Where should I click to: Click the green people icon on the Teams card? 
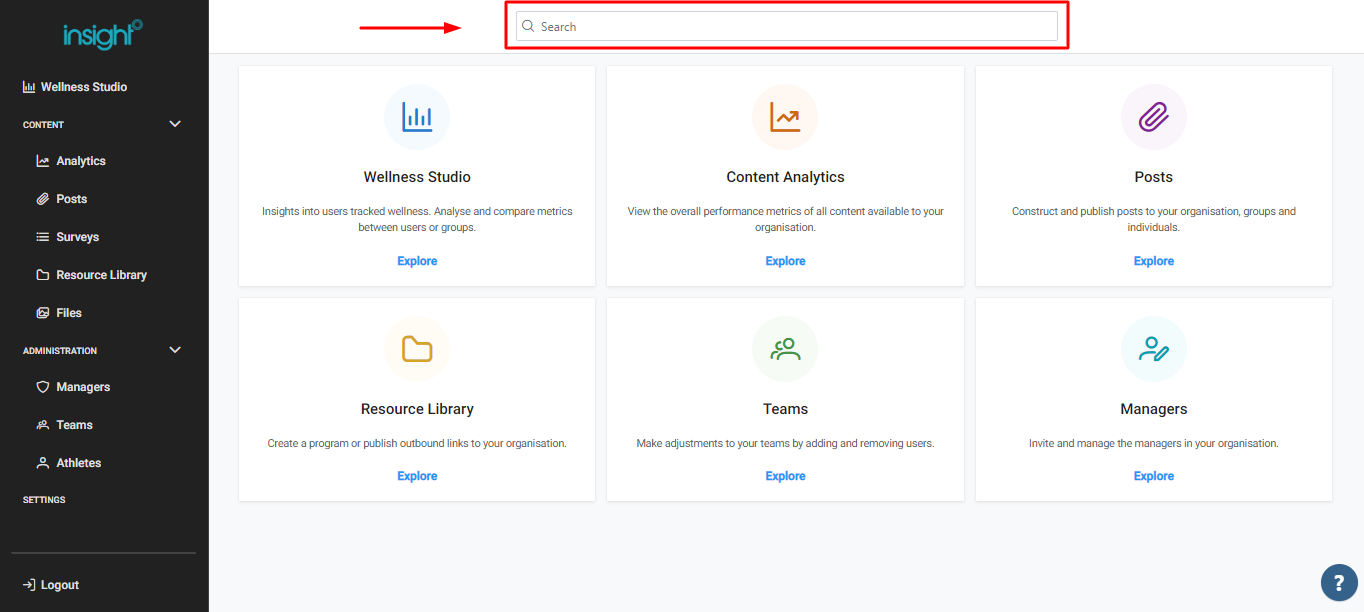coord(785,349)
